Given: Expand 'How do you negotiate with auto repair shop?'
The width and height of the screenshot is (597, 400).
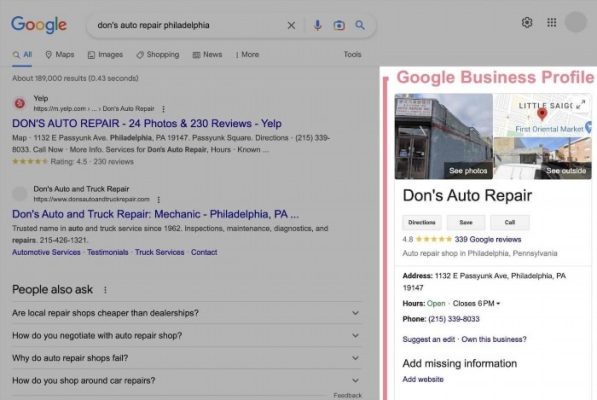Looking at the screenshot, I should pos(187,336).
